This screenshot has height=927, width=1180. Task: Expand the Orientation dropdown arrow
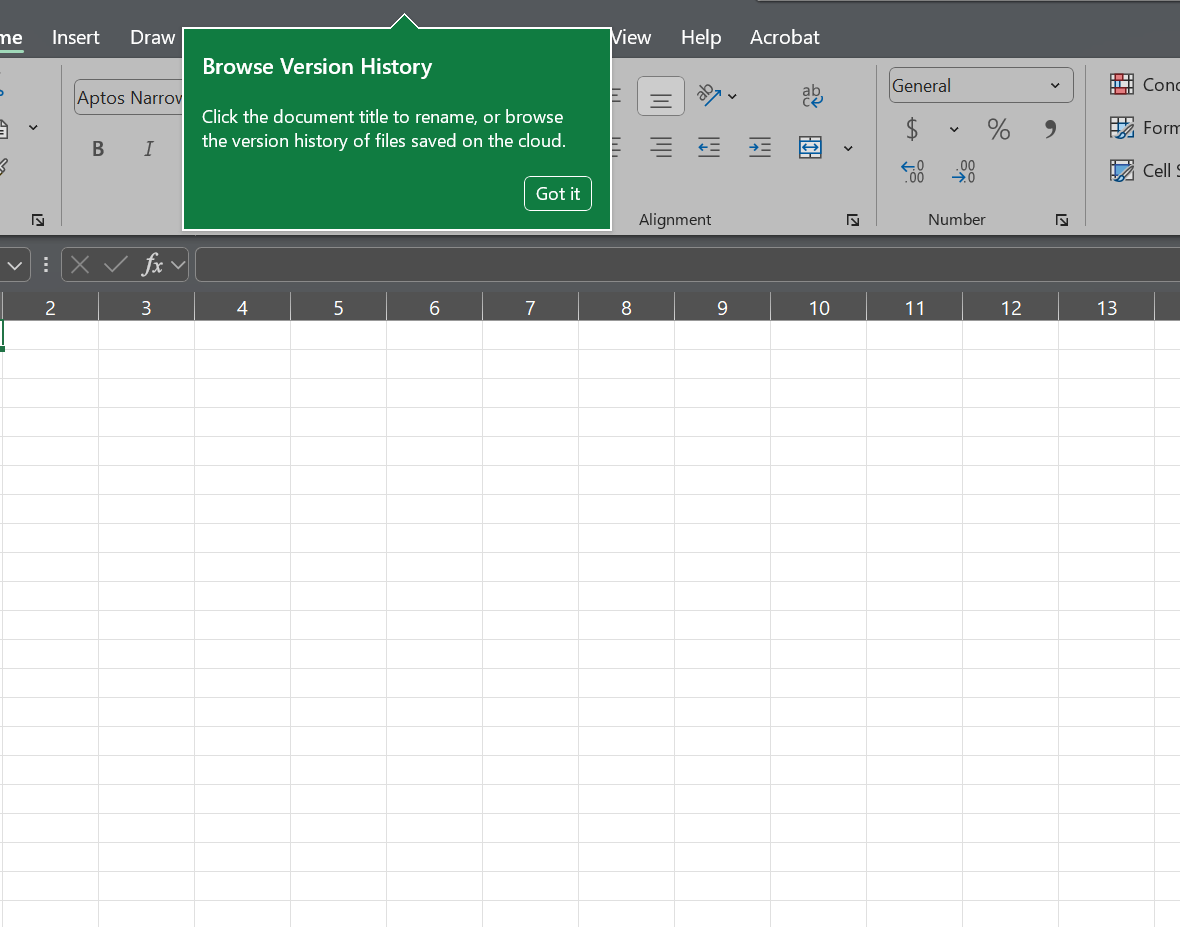click(x=732, y=96)
